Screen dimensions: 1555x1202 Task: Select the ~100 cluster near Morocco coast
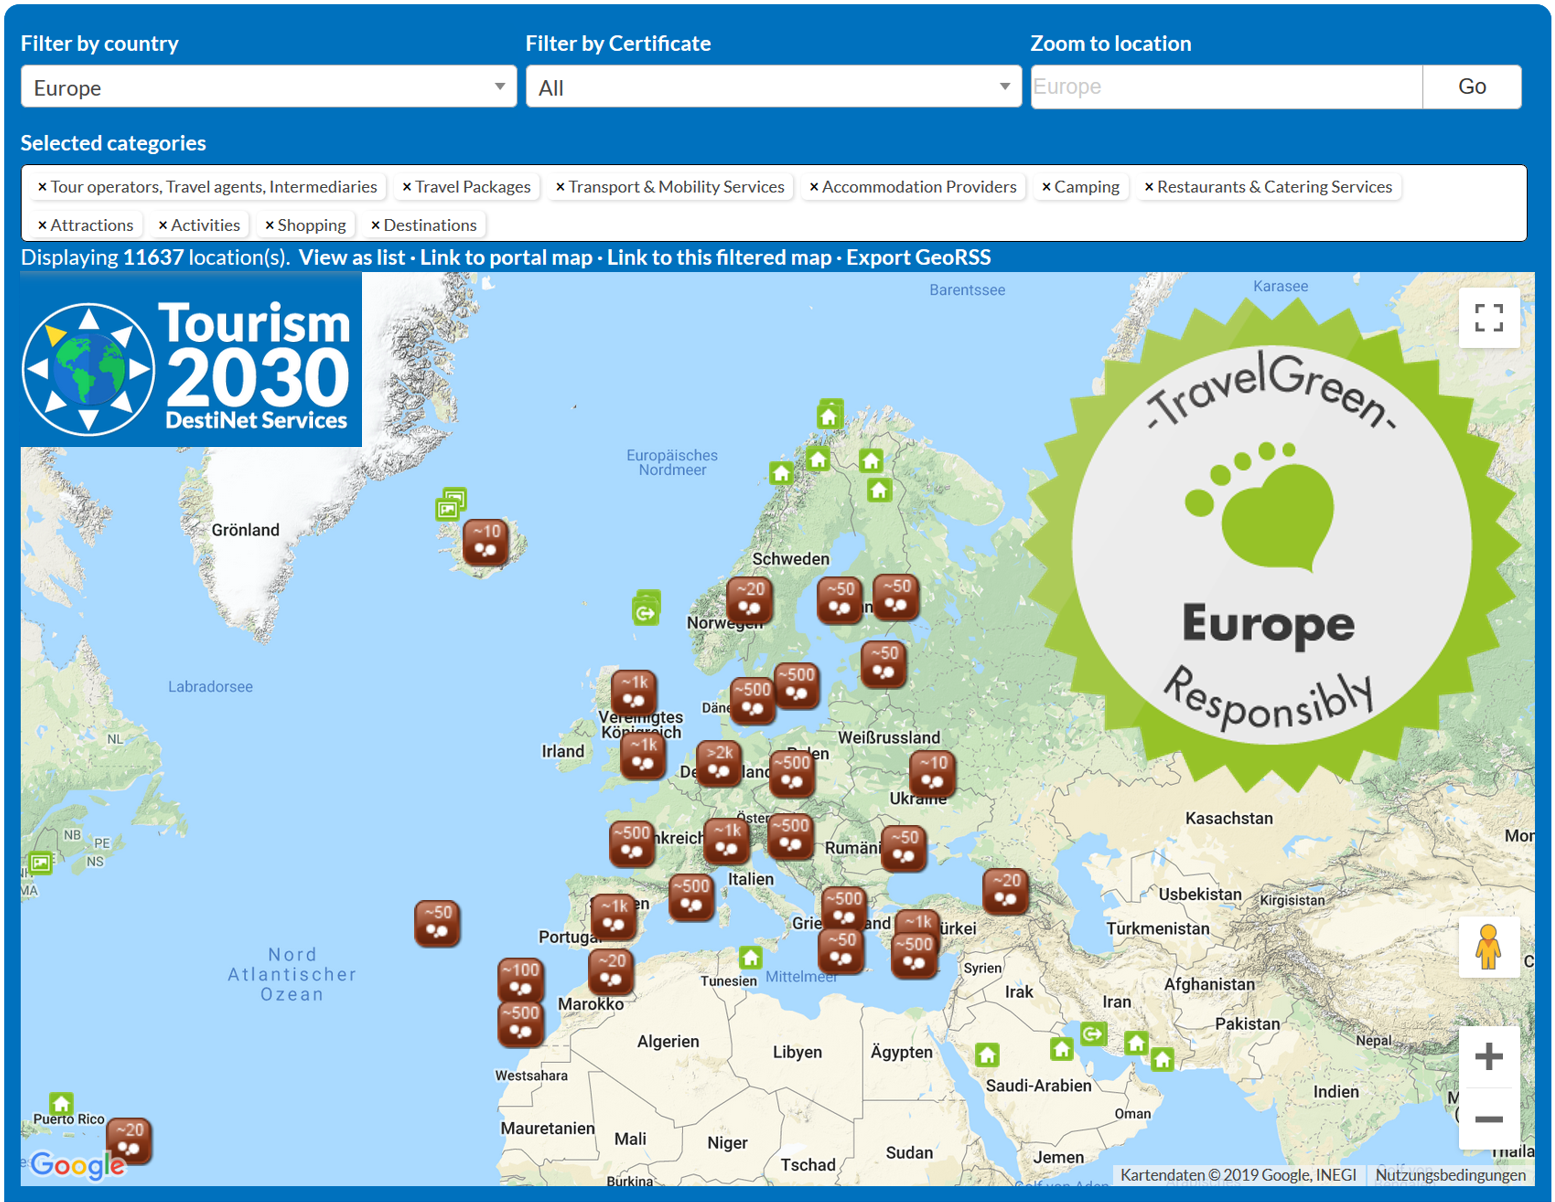click(521, 979)
